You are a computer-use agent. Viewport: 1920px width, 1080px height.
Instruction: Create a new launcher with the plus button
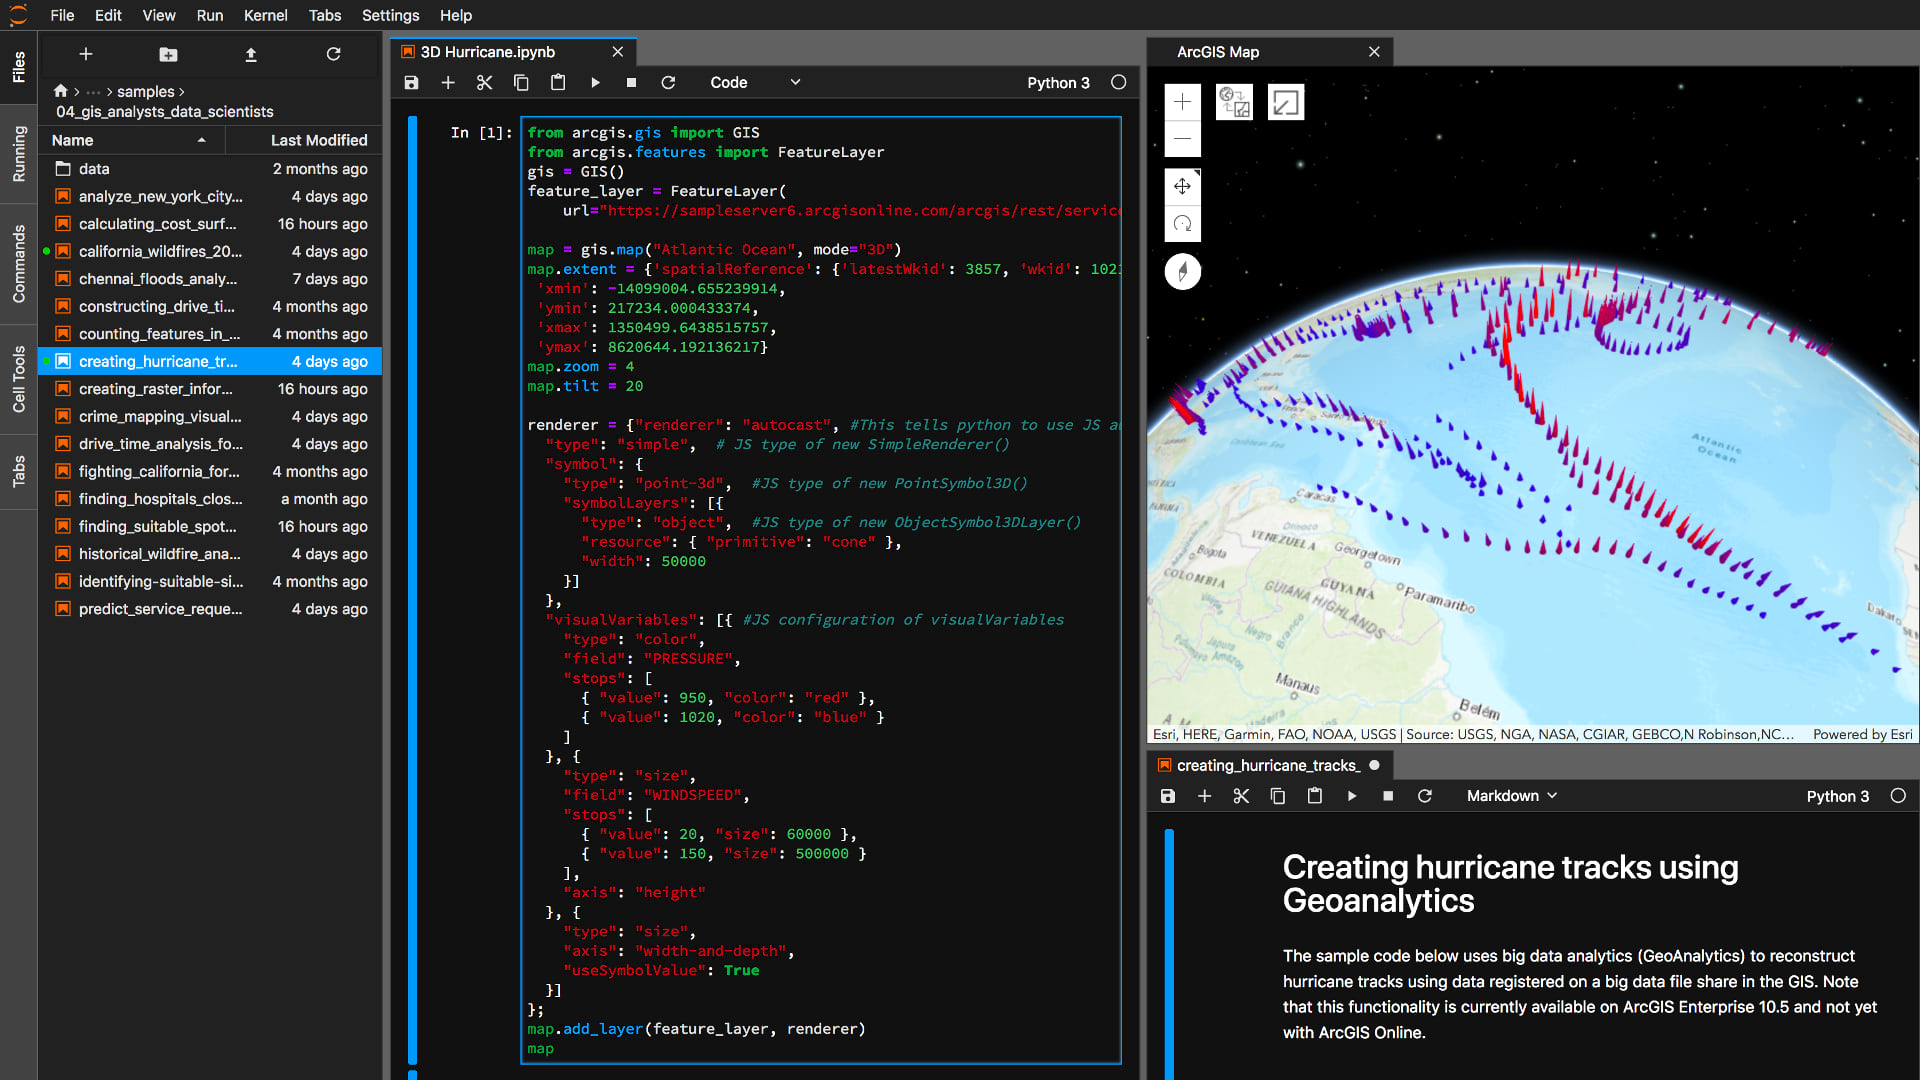86,54
